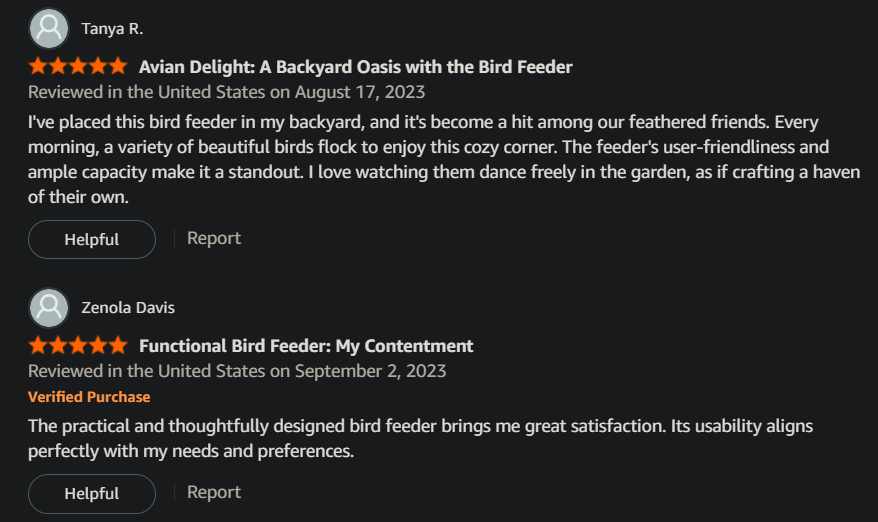Screen dimensions: 878x522
Task: Open the "Functional Bird Feeder: My Contentment" title
Action: coord(306,346)
